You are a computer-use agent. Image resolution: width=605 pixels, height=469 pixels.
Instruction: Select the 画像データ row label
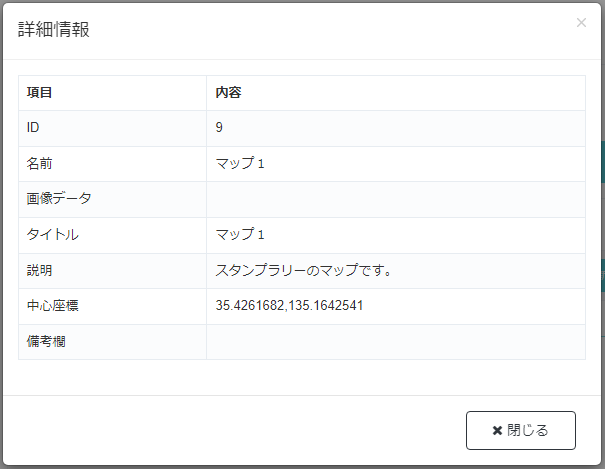(x=59, y=199)
